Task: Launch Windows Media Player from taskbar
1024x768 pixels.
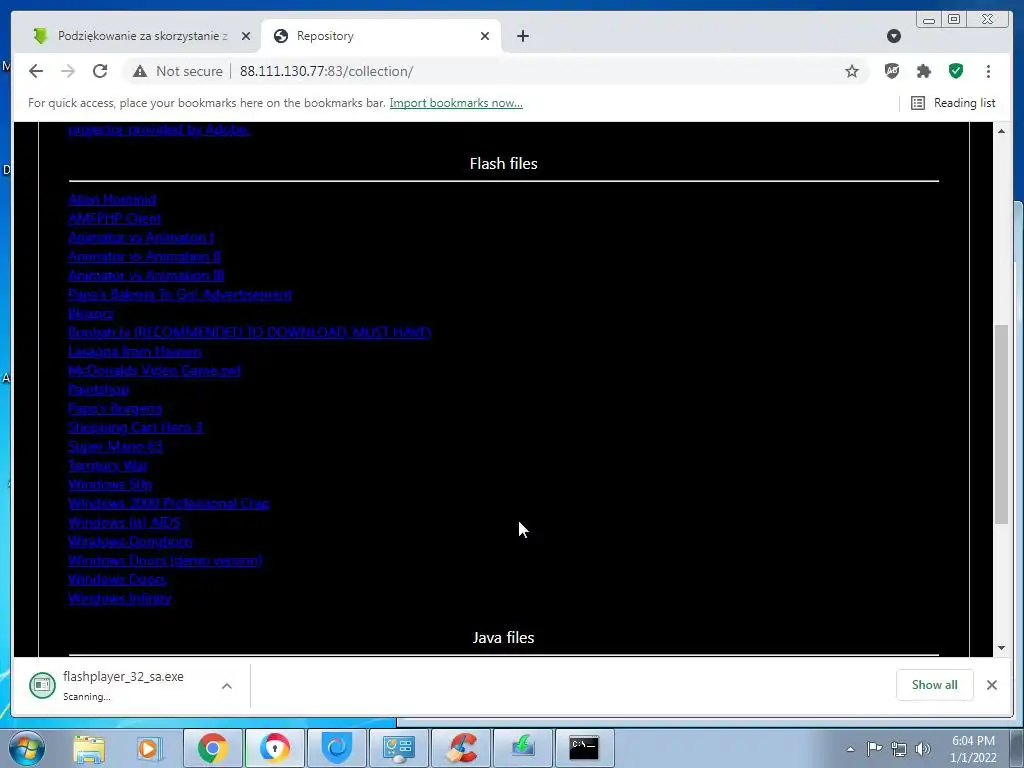Action: pos(150,748)
